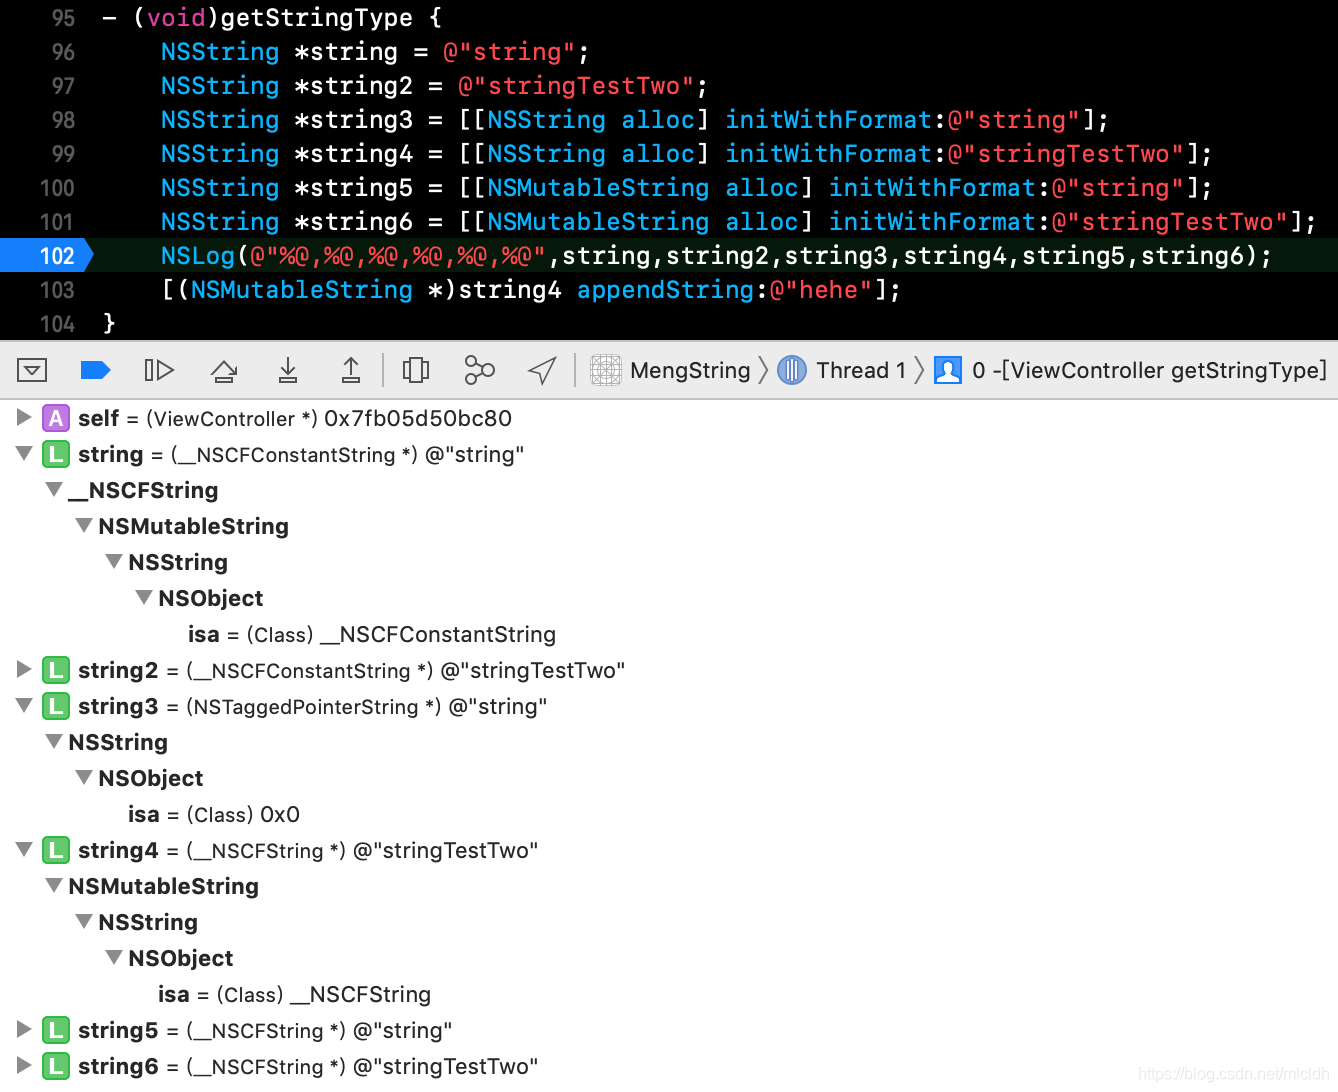Select the step out icon
This screenshot has width=1338, height=1092.
tap(351, 370)
